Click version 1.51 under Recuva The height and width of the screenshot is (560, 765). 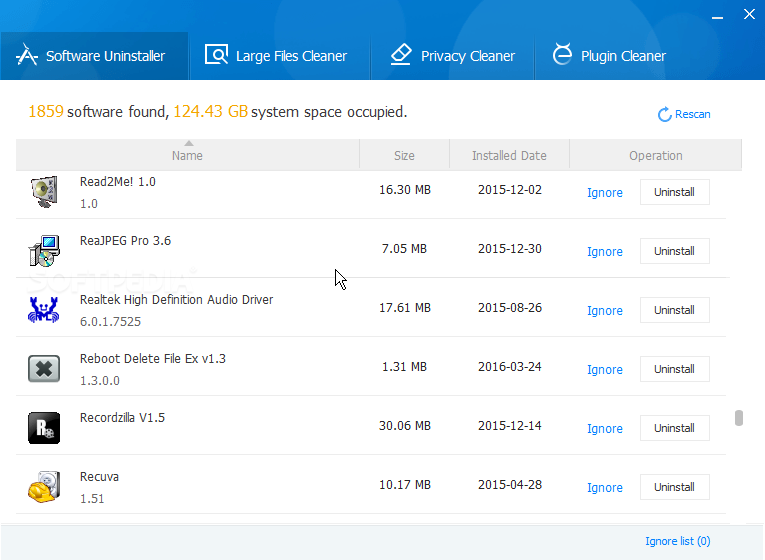pyautogui.click(x=92, y=499)
